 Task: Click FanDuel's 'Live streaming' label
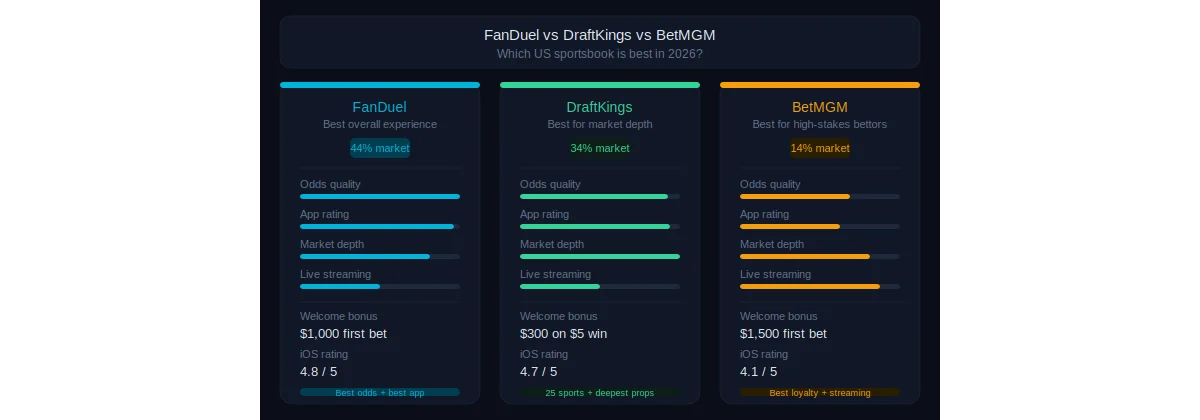[335, 274]
